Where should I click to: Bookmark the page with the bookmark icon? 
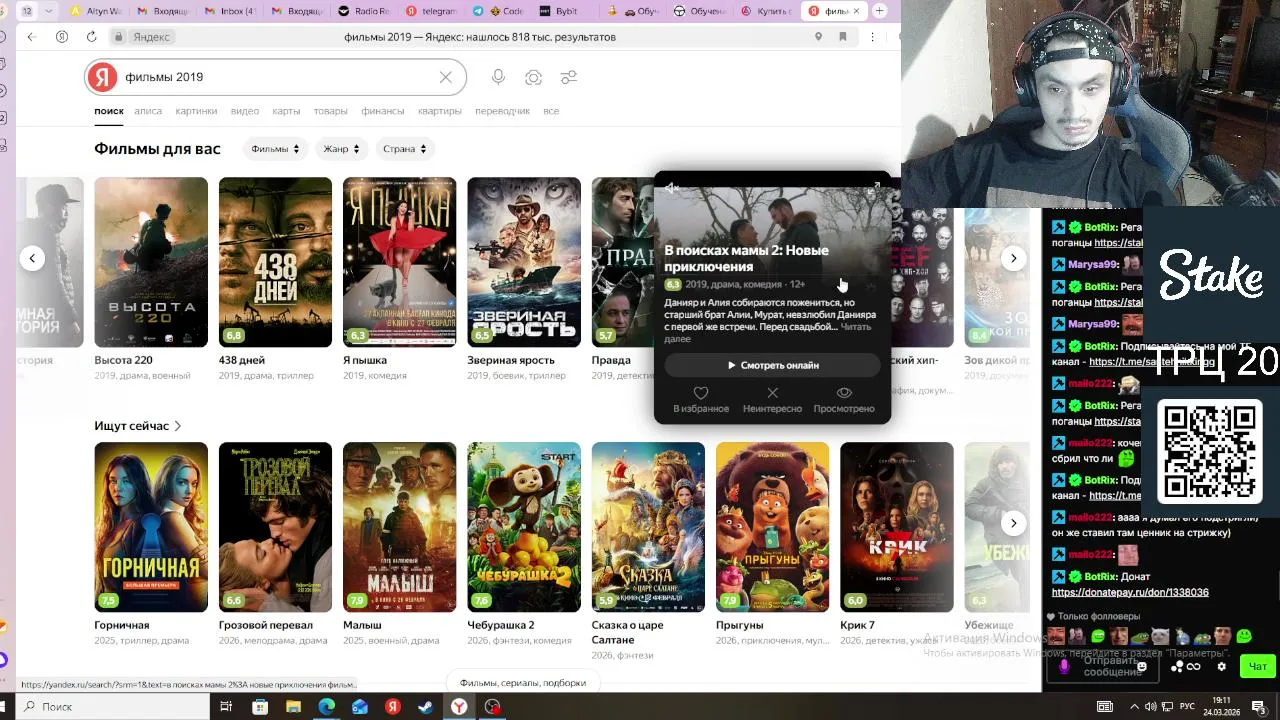tap(843, 37)
